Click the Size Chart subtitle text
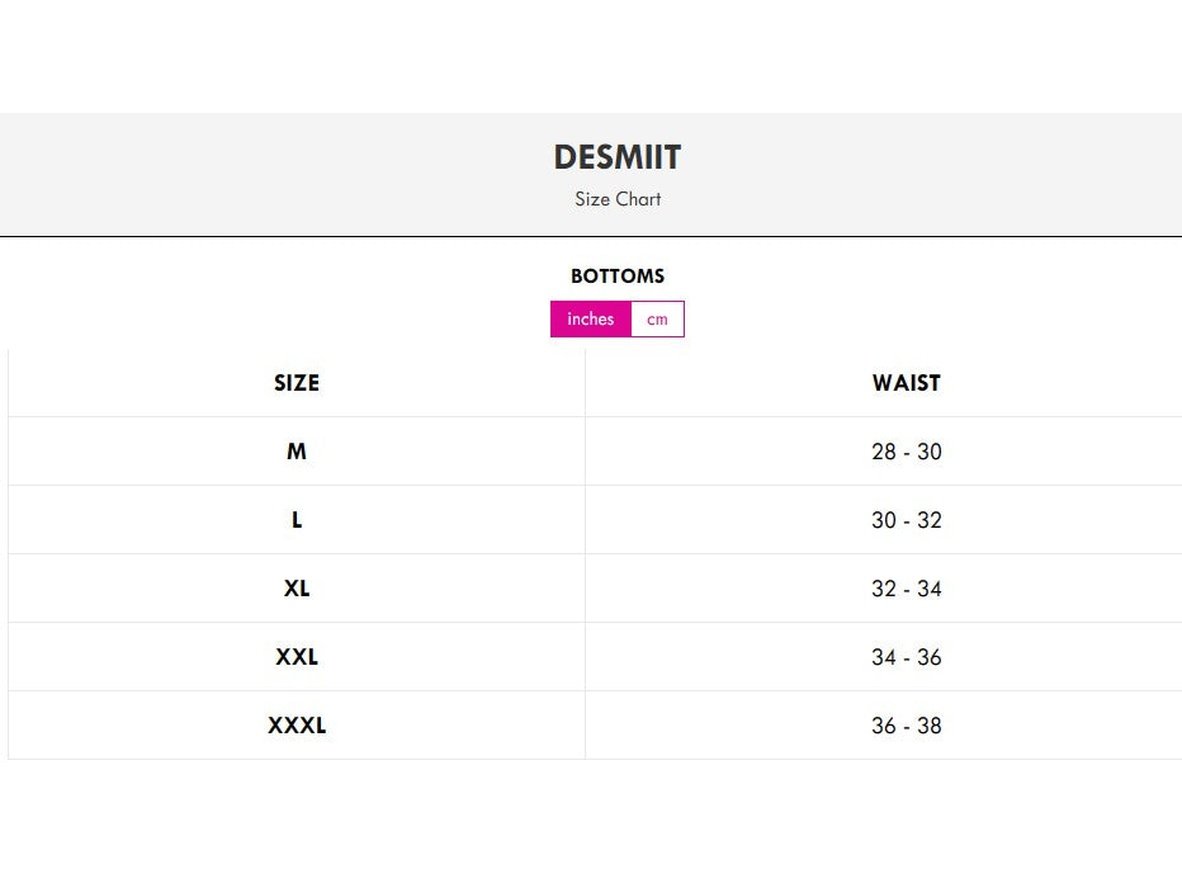Image resolution: width=1182 pixels, height=888 pixels. click(617, 199)
